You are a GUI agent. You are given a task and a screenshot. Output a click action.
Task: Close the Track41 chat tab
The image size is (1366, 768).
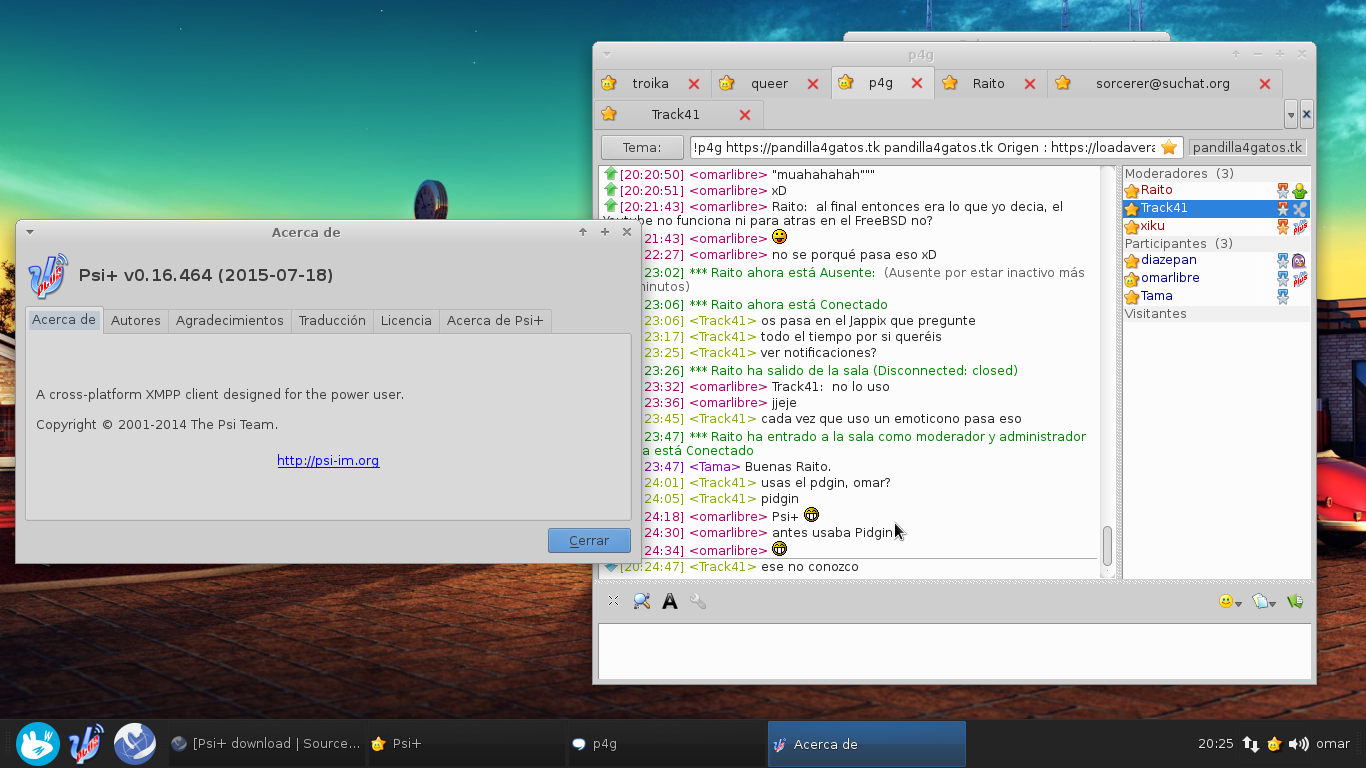tap(744, 115)
